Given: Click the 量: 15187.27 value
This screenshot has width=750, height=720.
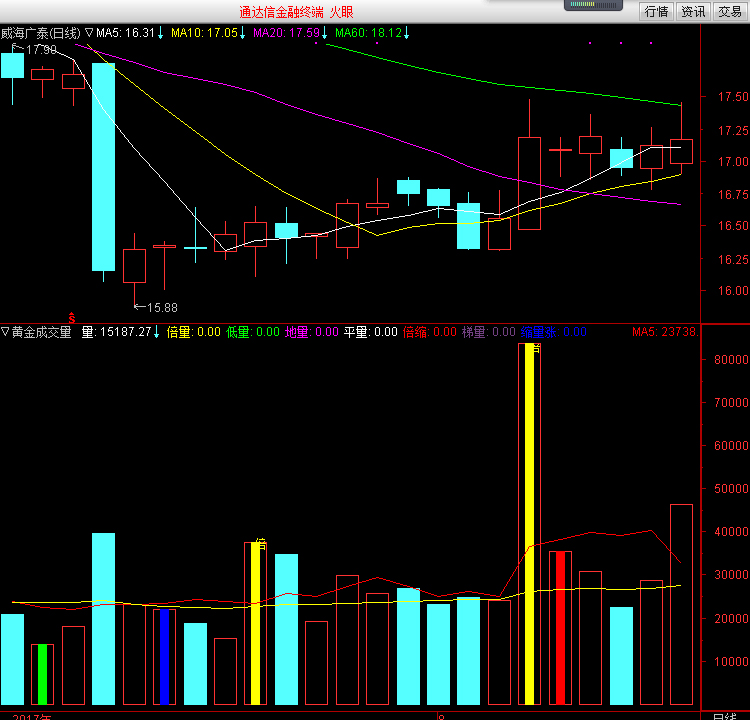Looking at the screenshot, I should pyautogui.click(x=116, y=332).
